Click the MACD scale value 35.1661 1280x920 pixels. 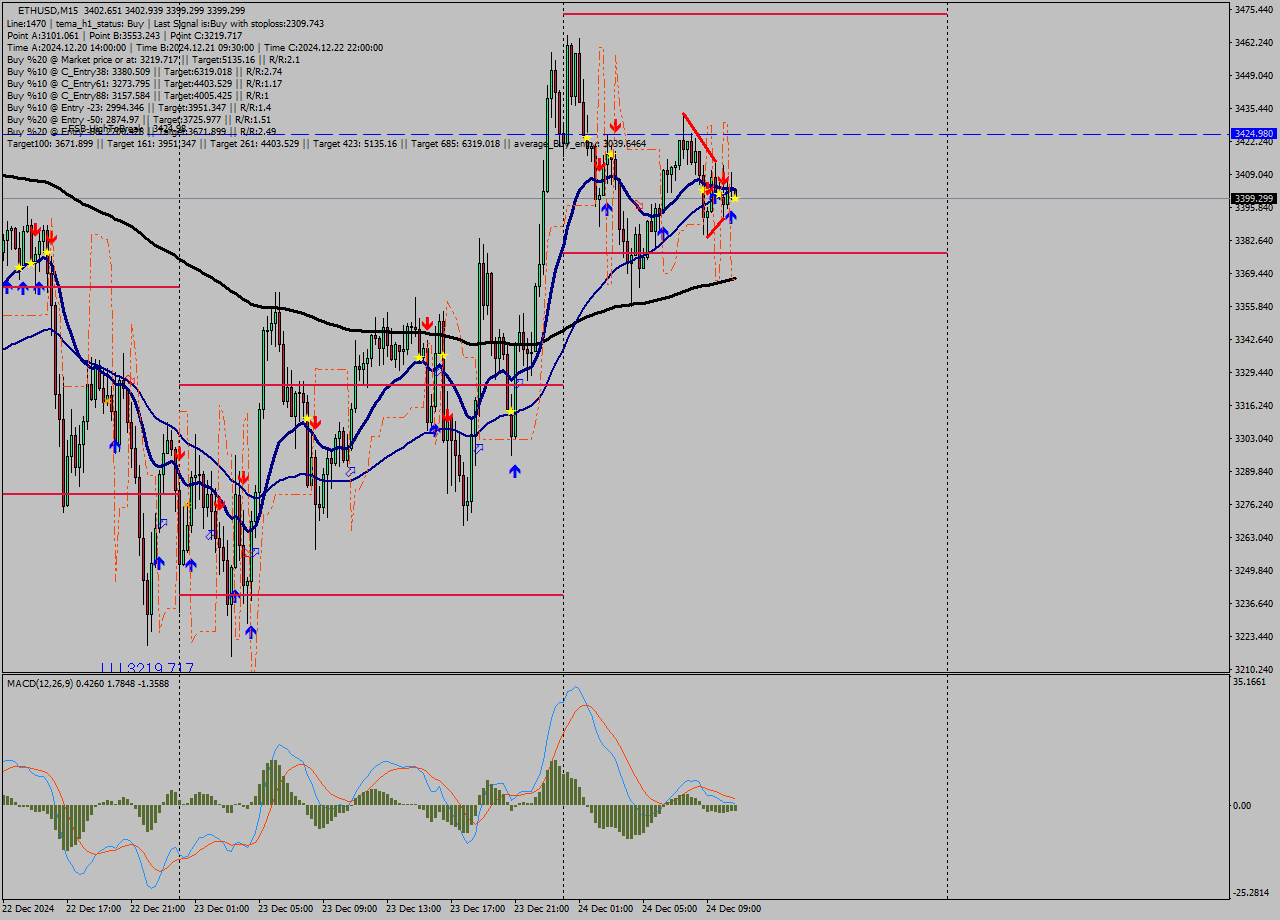click(1250, 681)
